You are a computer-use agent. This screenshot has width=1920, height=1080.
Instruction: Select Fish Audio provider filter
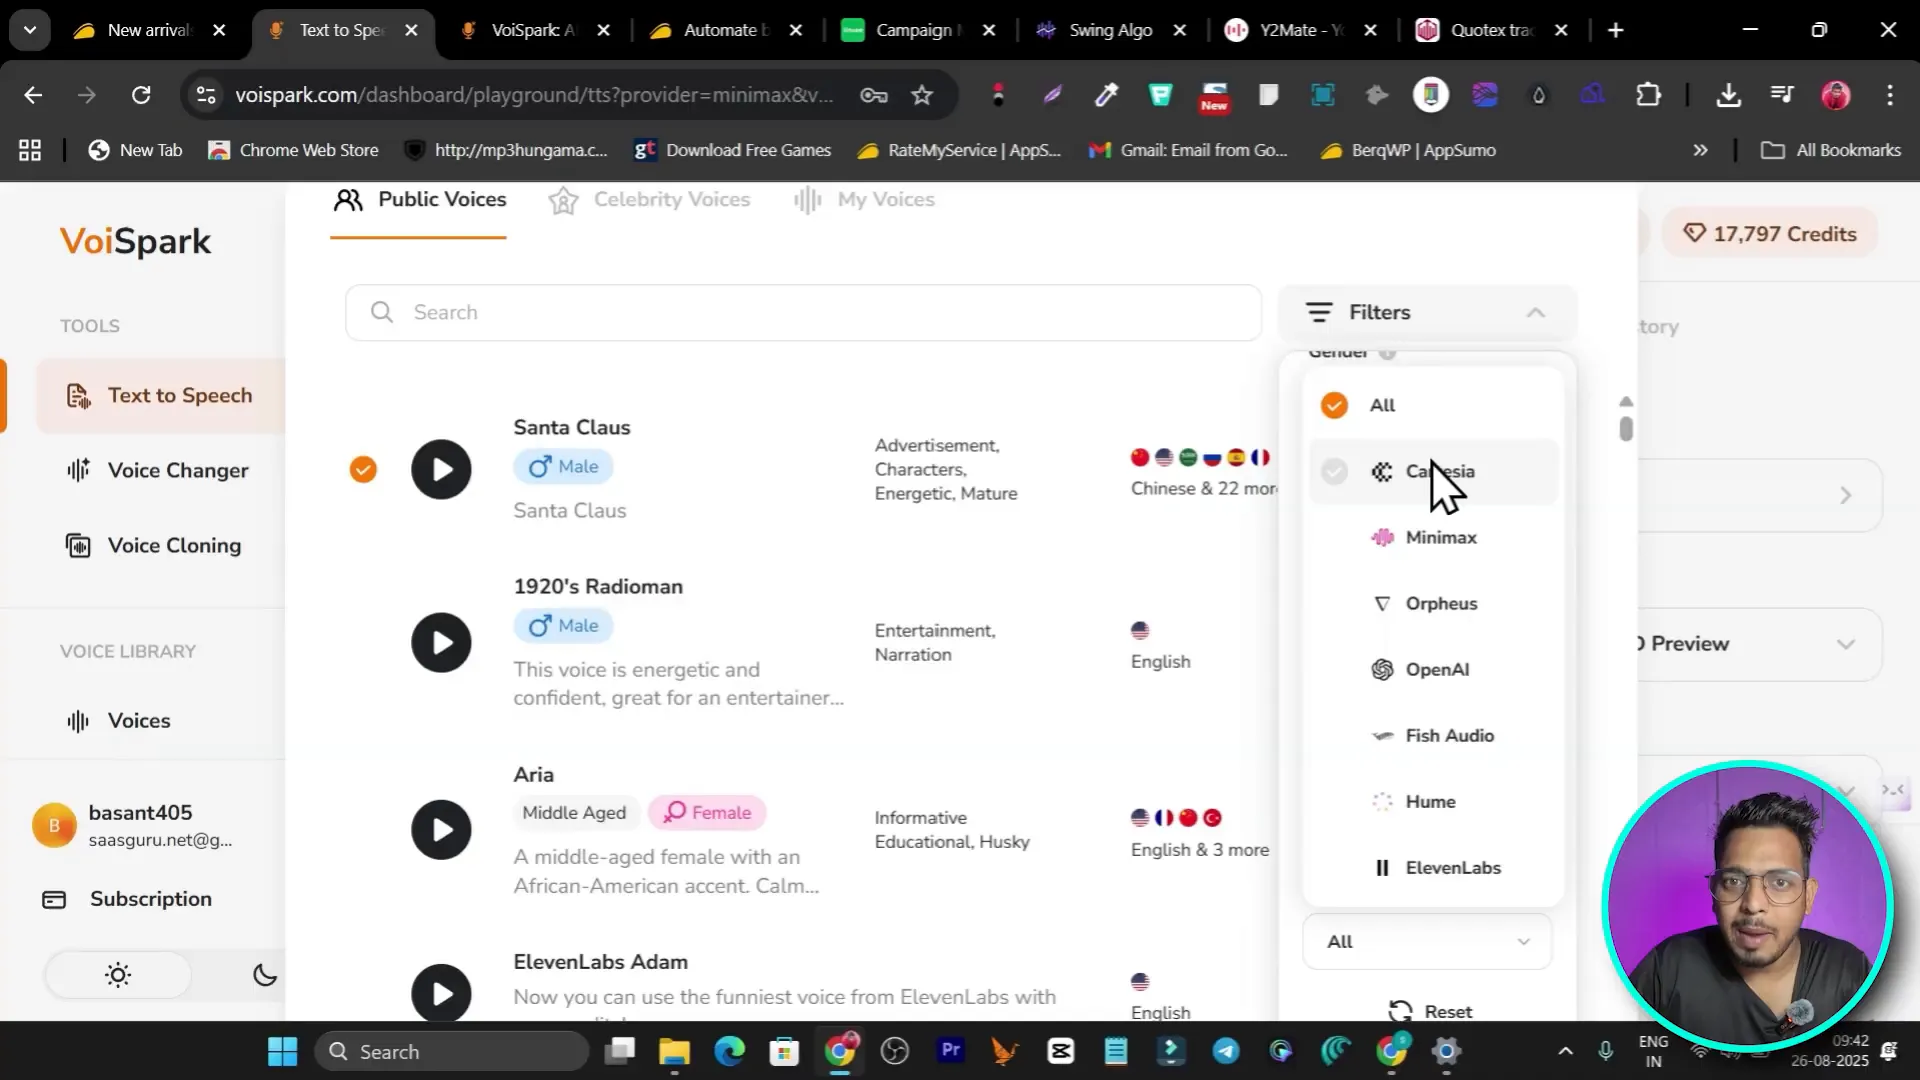(x=1448, y=735)
